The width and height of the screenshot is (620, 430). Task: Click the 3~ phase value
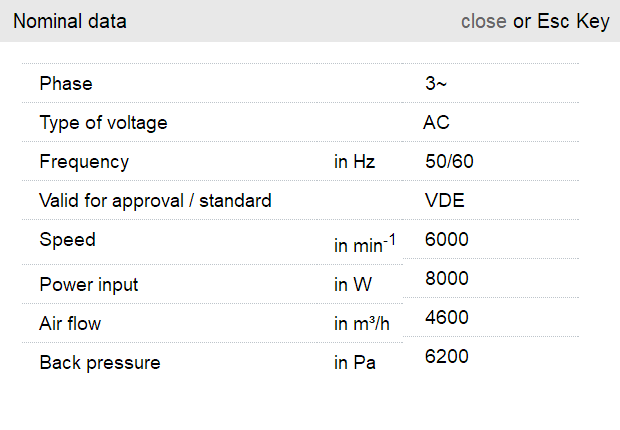click(x=436, y=84)
